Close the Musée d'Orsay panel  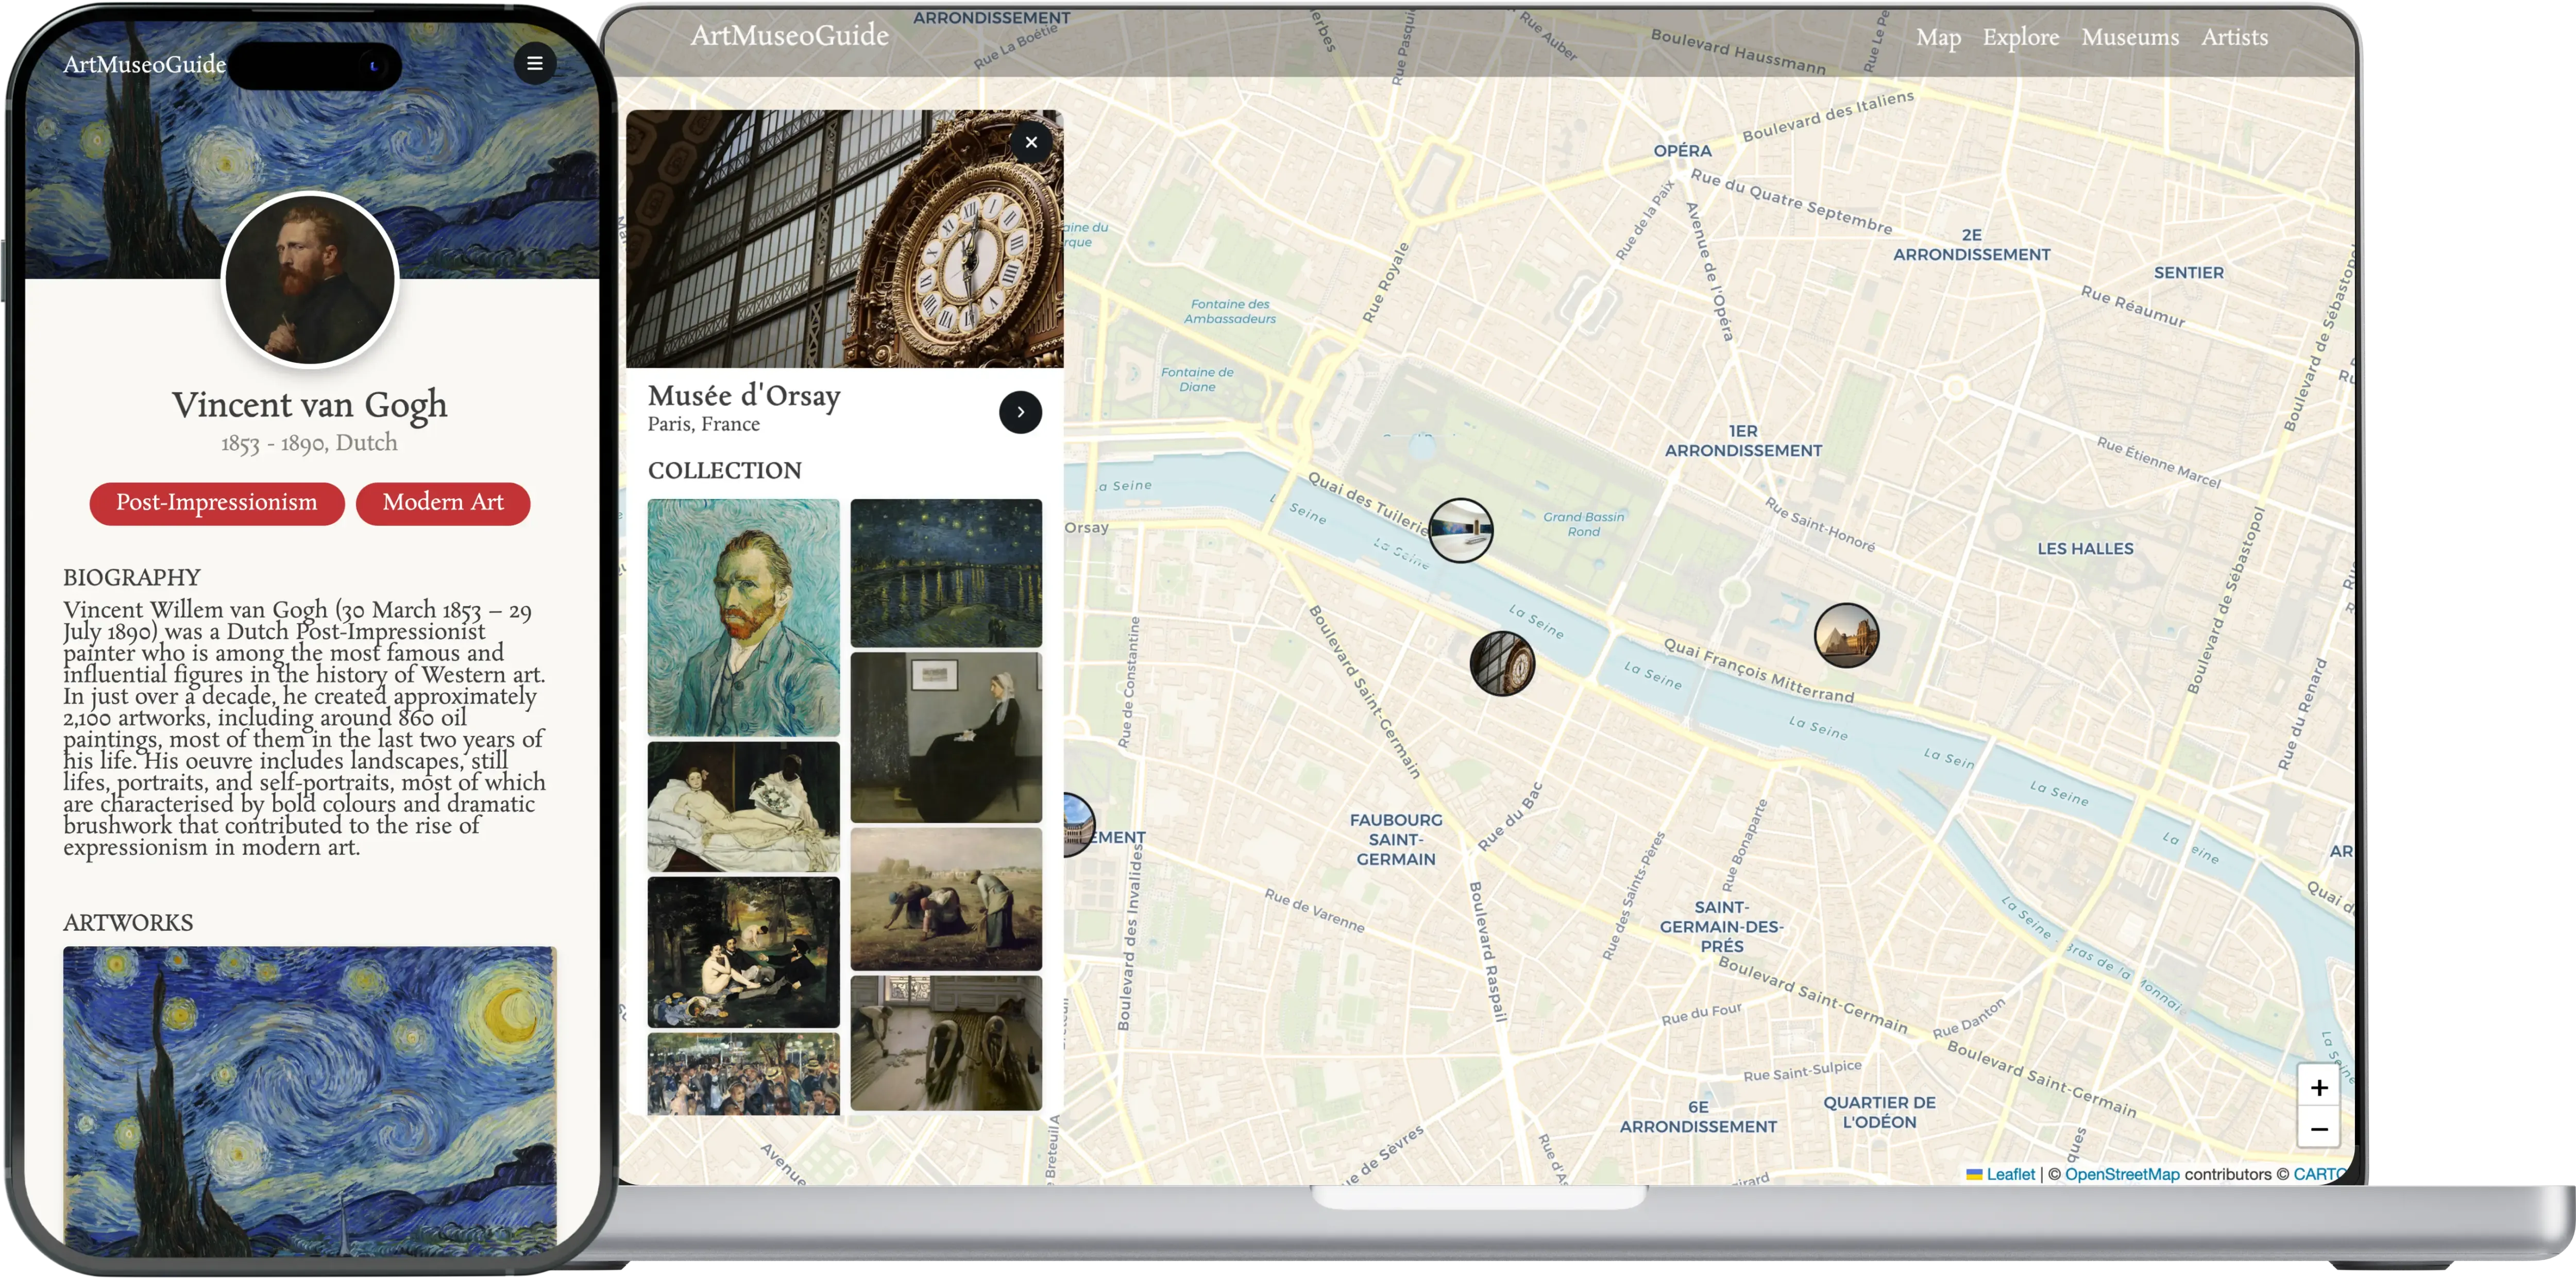(1031, 142)
